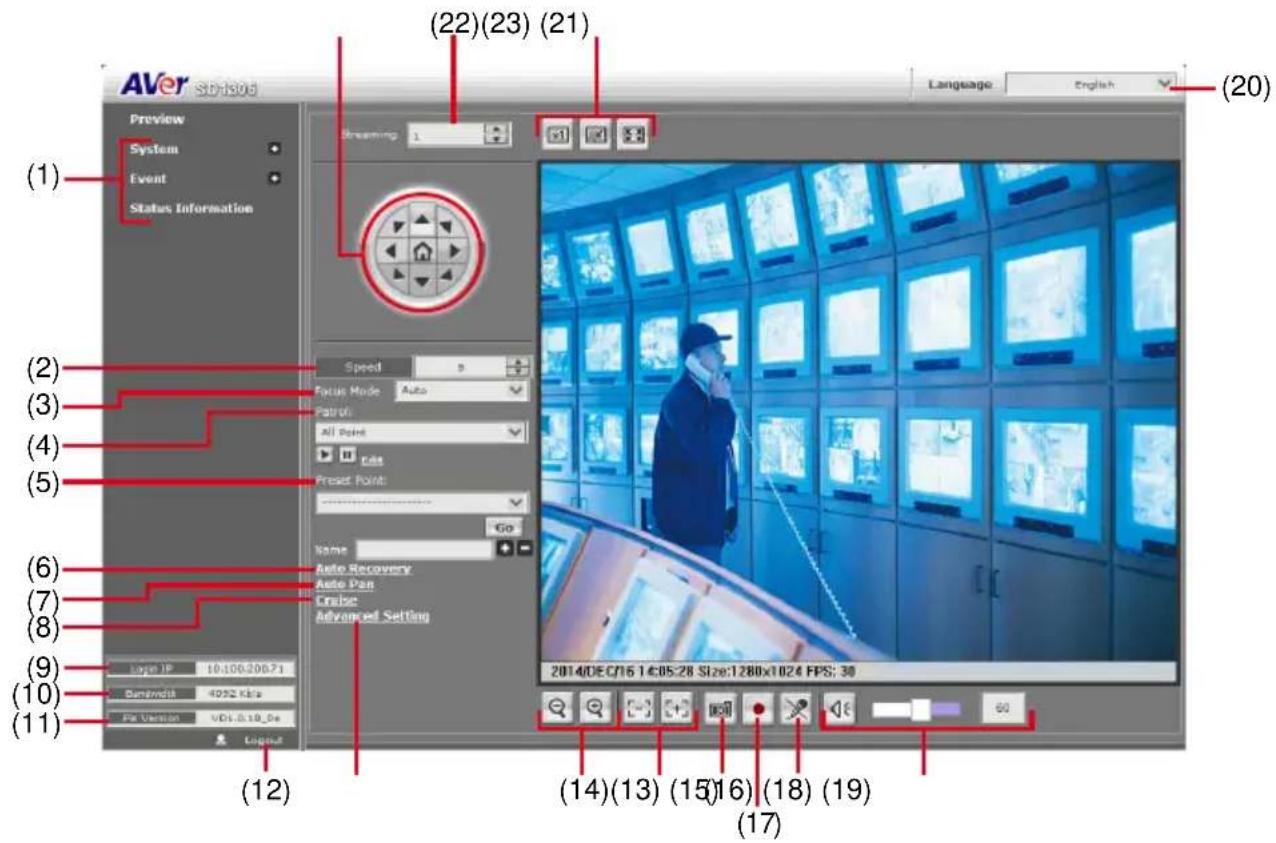The image size is (1276, 843).
Task: Move camera diagonally down-right on PTZ pad
Action: click(x=446, y=272)
